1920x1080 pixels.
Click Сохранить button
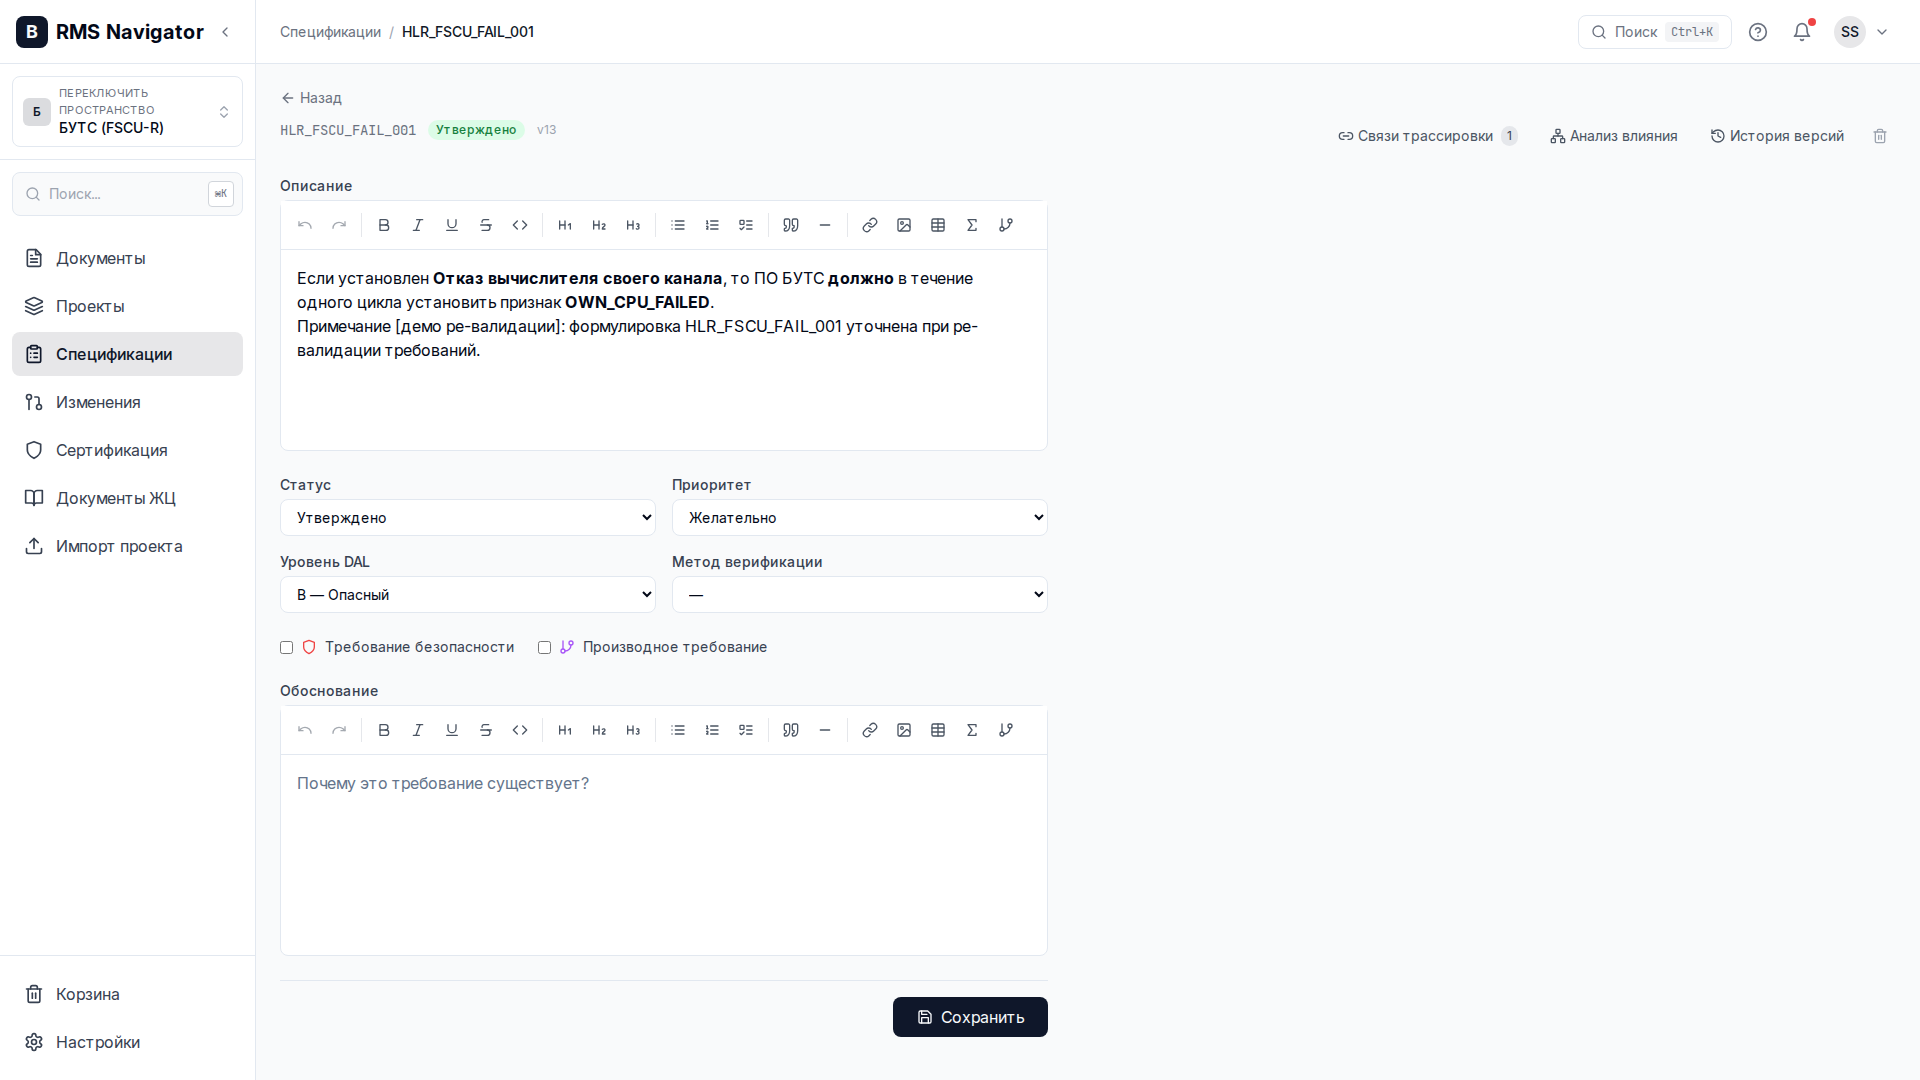point(970,1017)
